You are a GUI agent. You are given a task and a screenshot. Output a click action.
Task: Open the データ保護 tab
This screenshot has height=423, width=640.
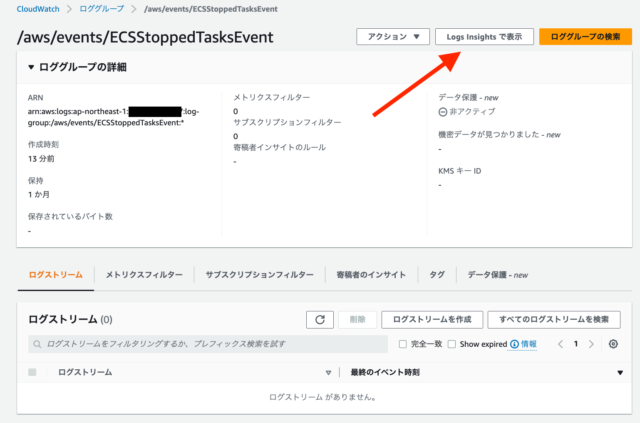point(498,275)
